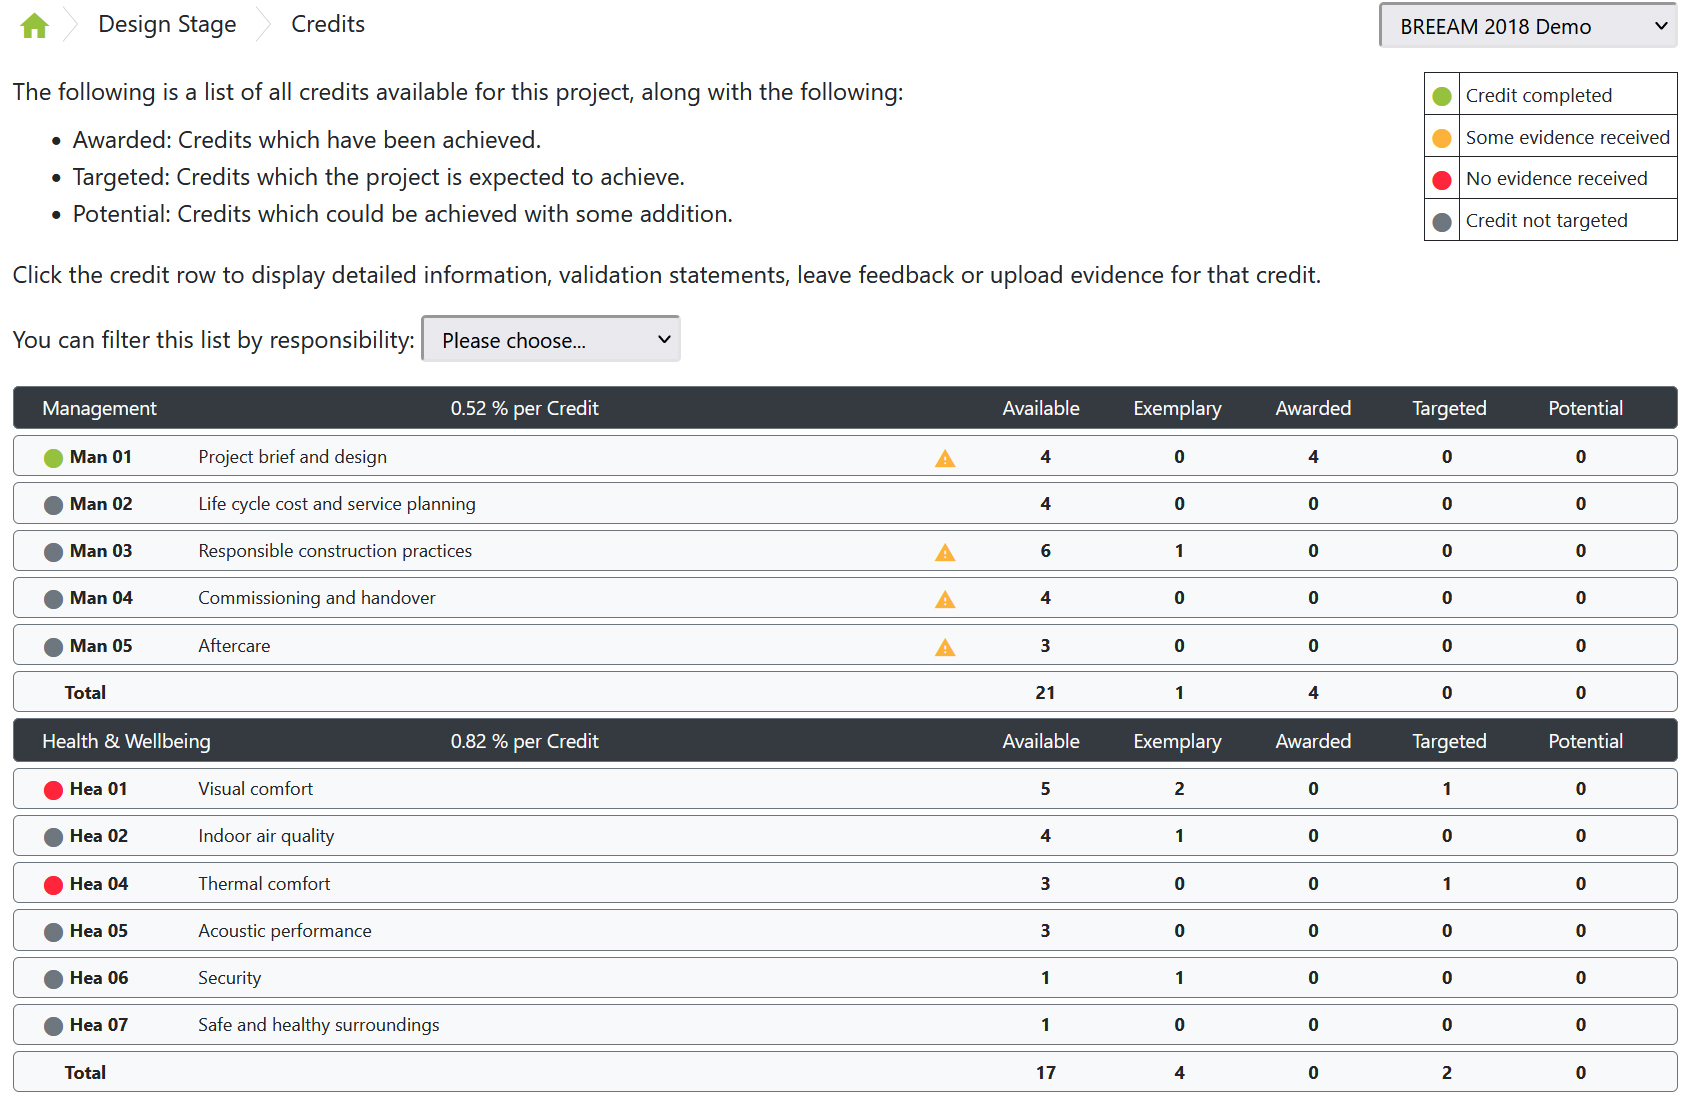Go to the green Home icon
Viewport: 1692px width, 1096px height.
(x=35, y=25)
